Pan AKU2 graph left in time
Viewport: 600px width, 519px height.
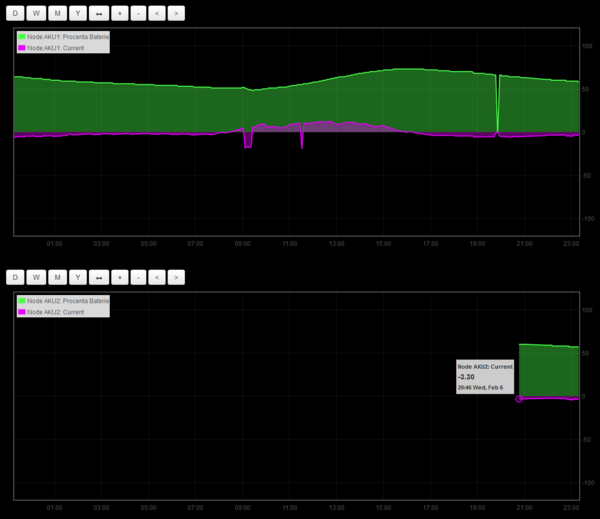tap(157, 277)
